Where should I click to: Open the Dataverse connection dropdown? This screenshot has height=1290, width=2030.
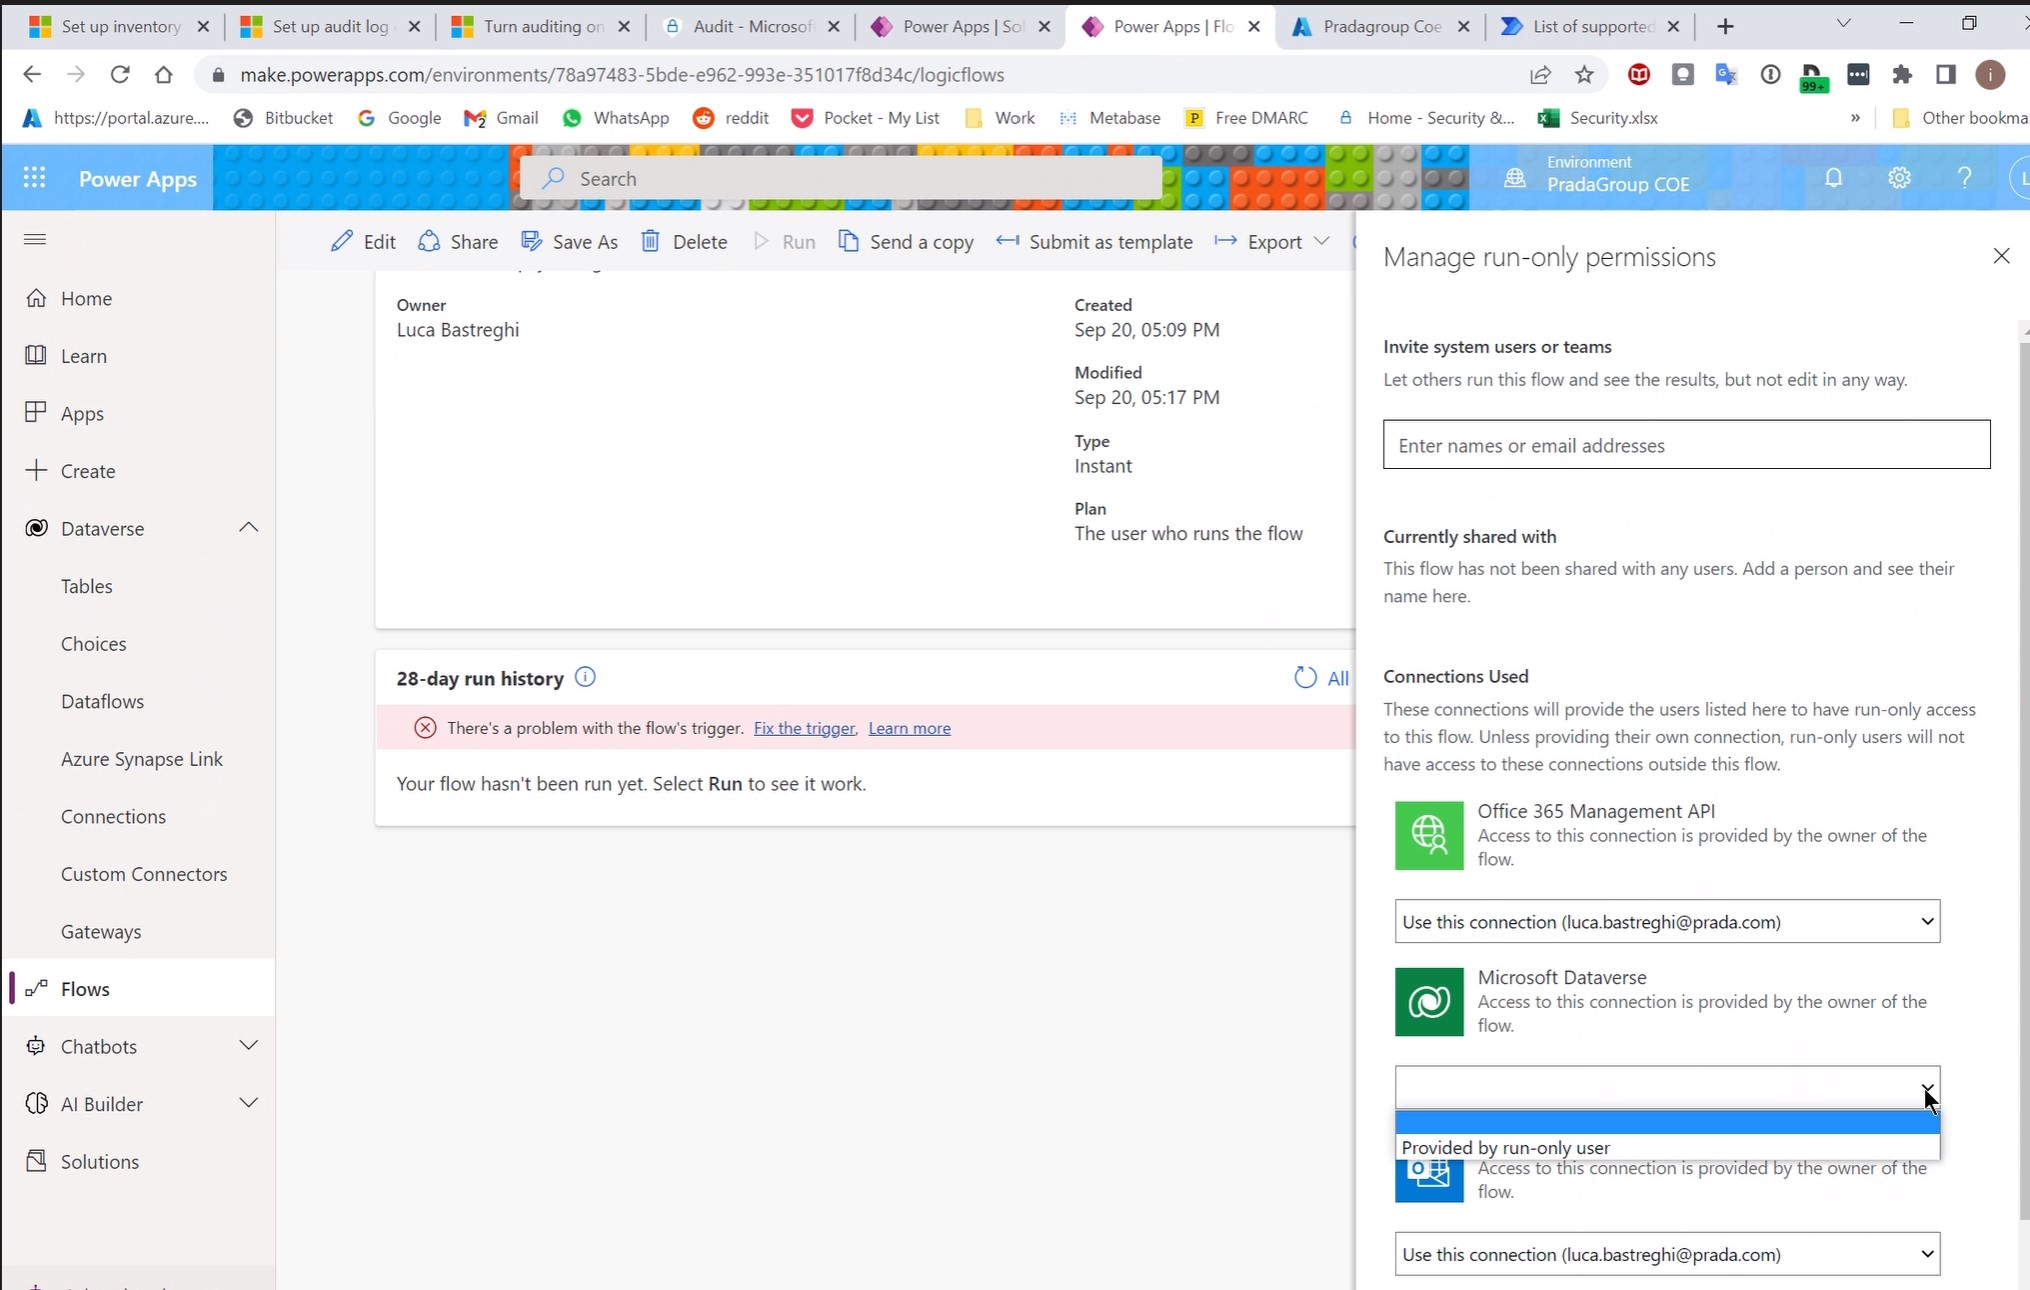[x=1926, y=1087]
